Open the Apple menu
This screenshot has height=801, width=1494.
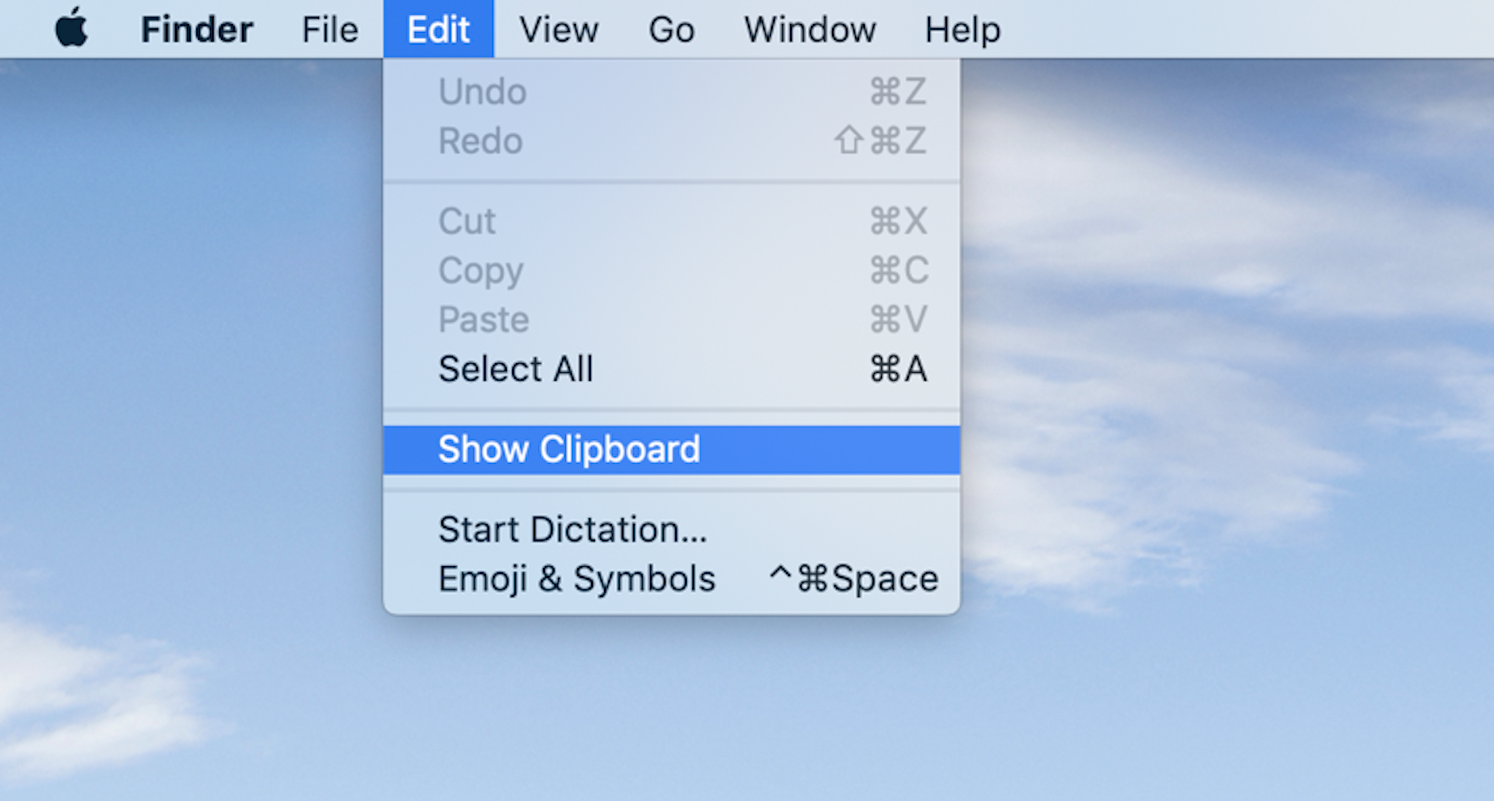[69, 29]
